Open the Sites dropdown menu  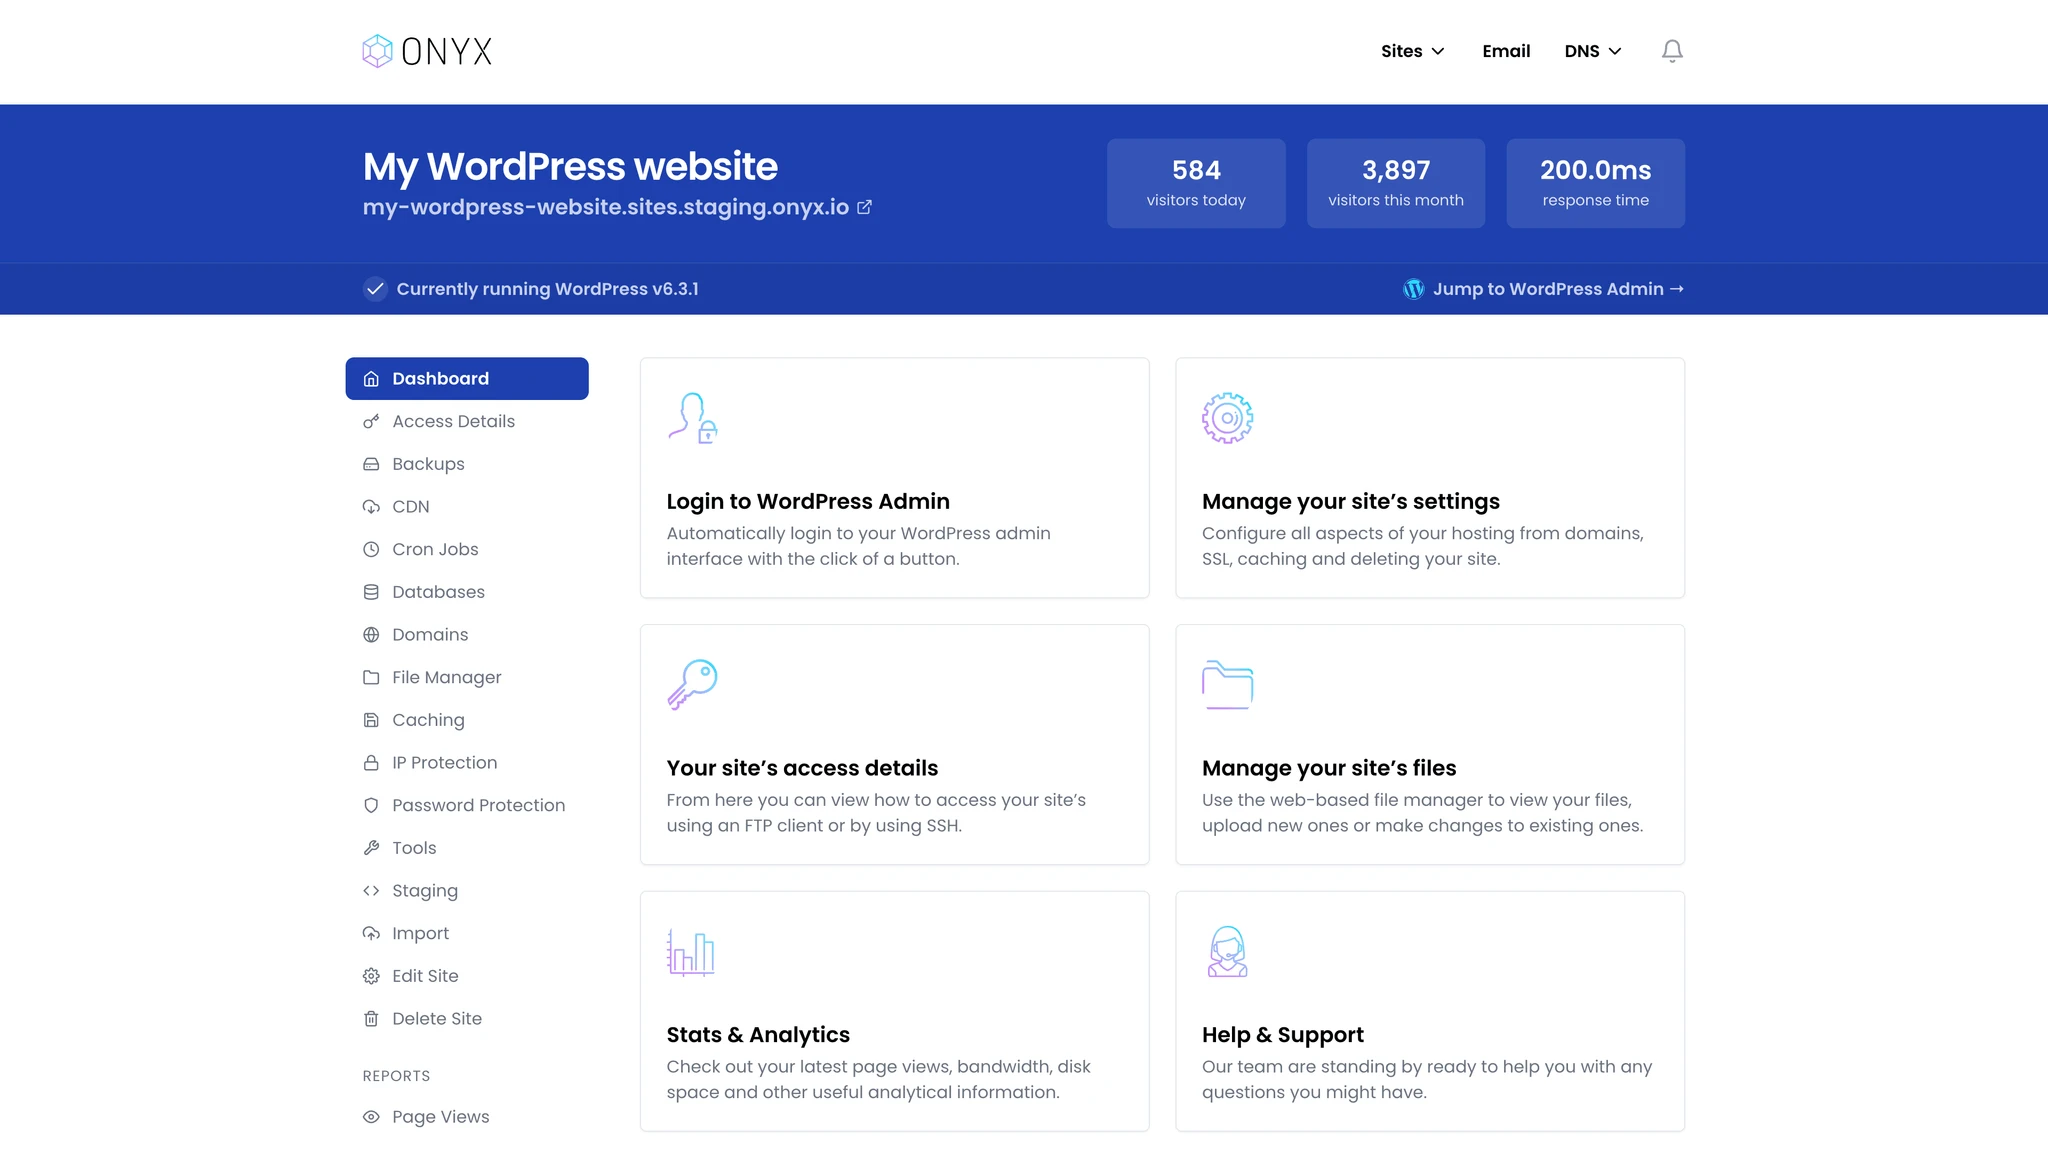pyautogui.click(x=1412, y=51)
